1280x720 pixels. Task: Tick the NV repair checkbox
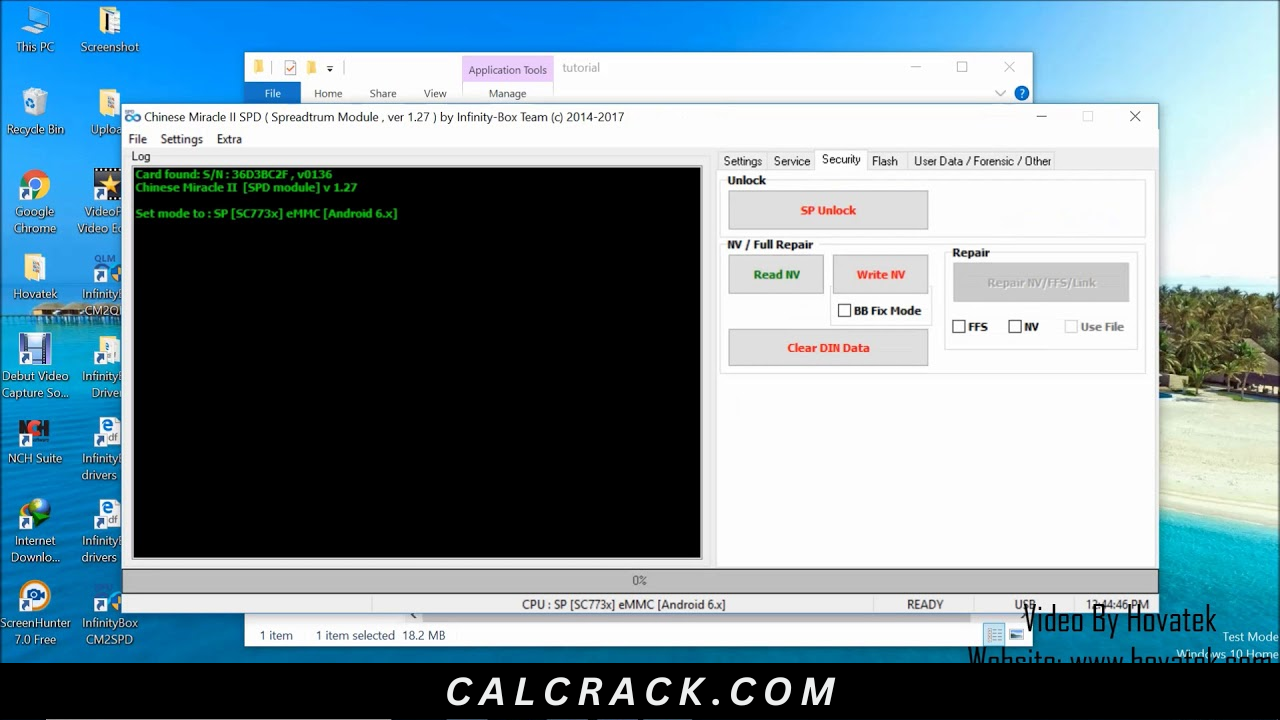pyautogui.click(x=1015, y=327)
